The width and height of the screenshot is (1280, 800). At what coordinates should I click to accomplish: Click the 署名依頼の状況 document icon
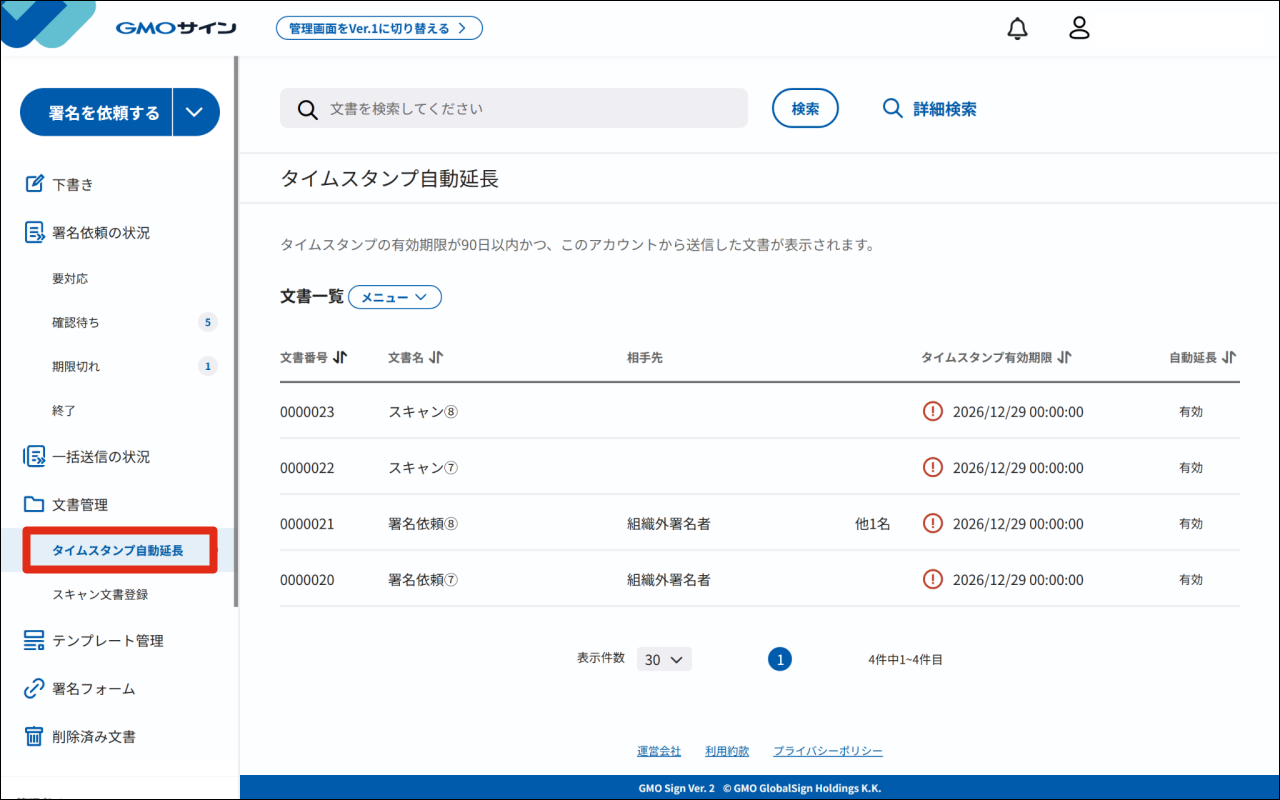(x=34, y=232)
